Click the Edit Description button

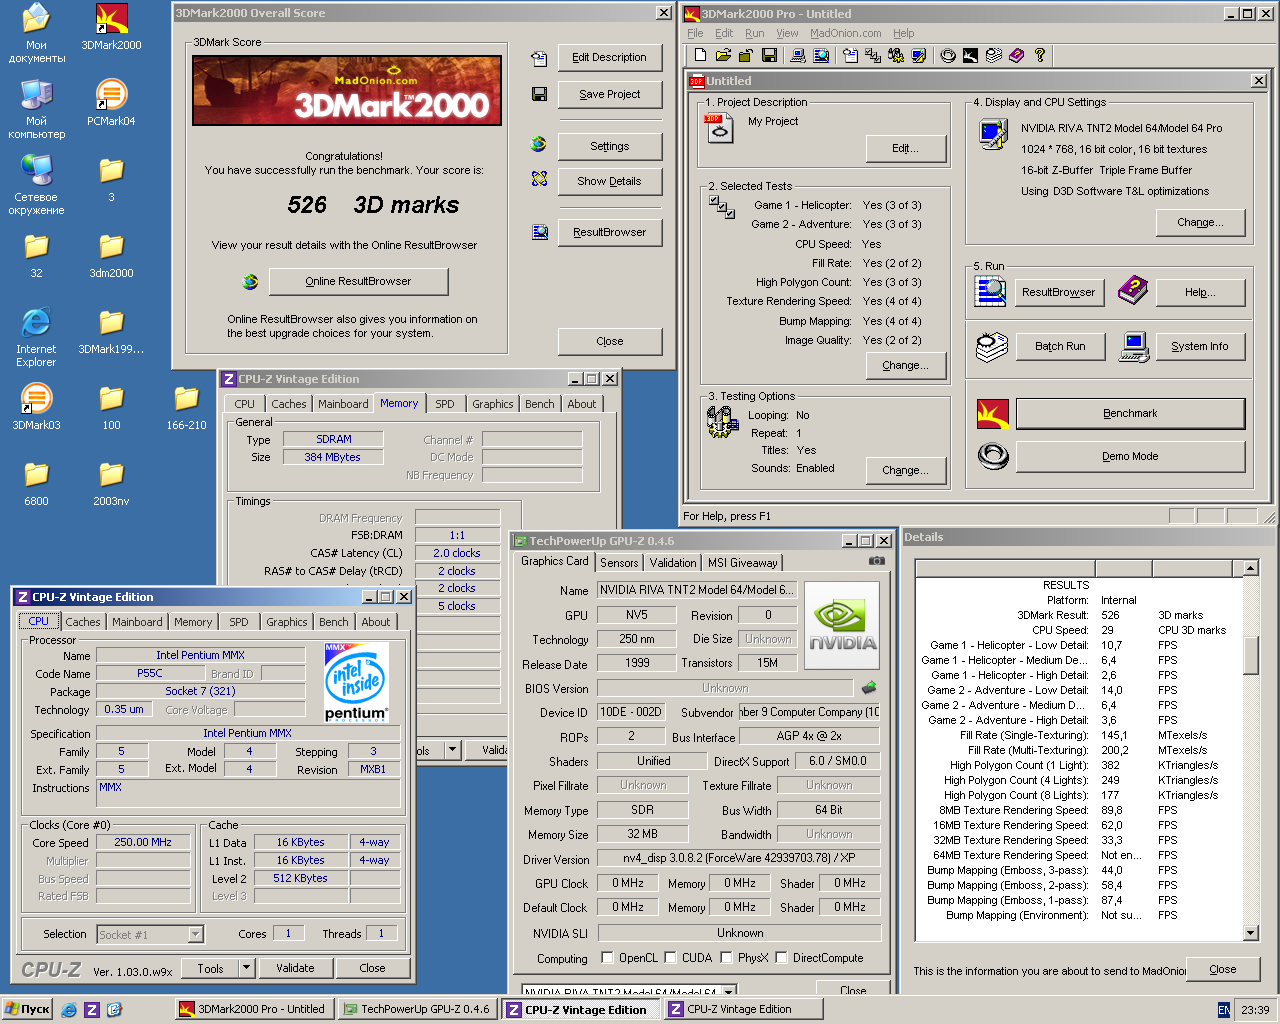pos(610,58)
